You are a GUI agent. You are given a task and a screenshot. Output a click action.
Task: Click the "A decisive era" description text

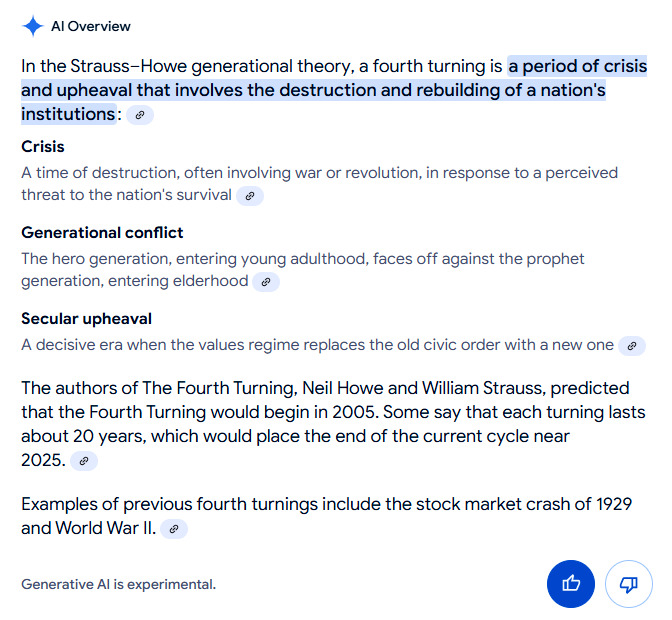click(317, 345)
